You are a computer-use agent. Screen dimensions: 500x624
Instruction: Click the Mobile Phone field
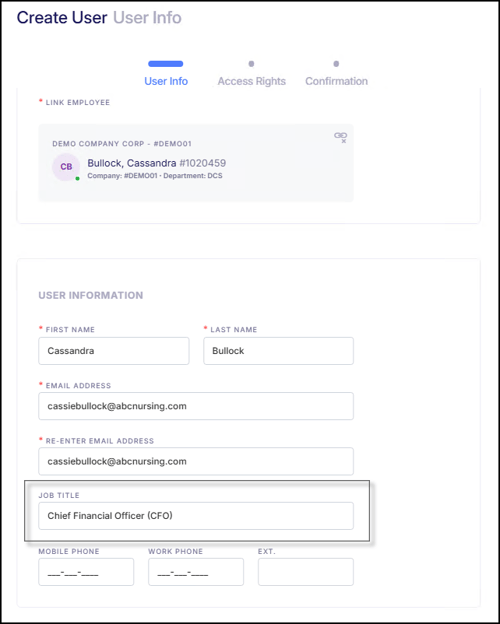coord(86,572)
